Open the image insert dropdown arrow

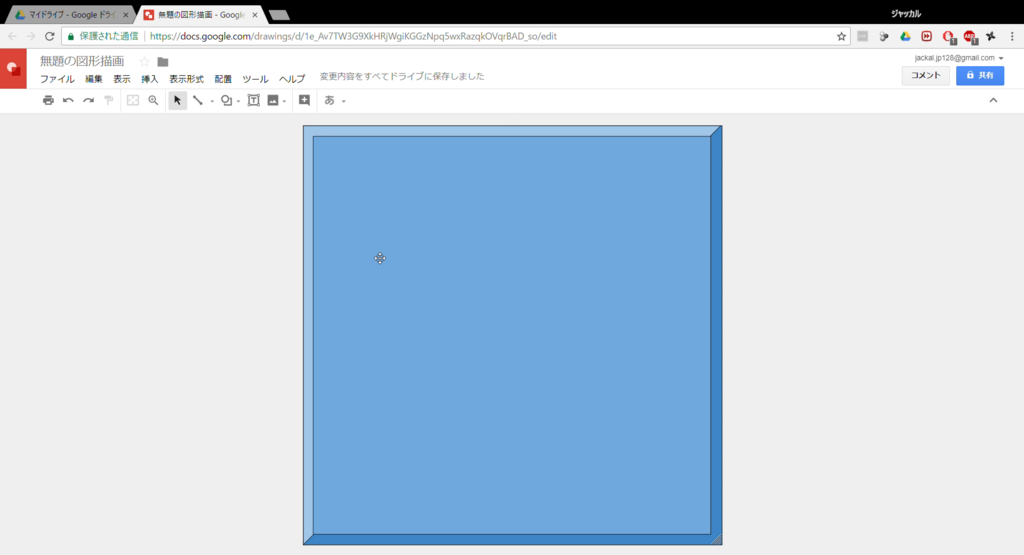(x=284, y=101)
